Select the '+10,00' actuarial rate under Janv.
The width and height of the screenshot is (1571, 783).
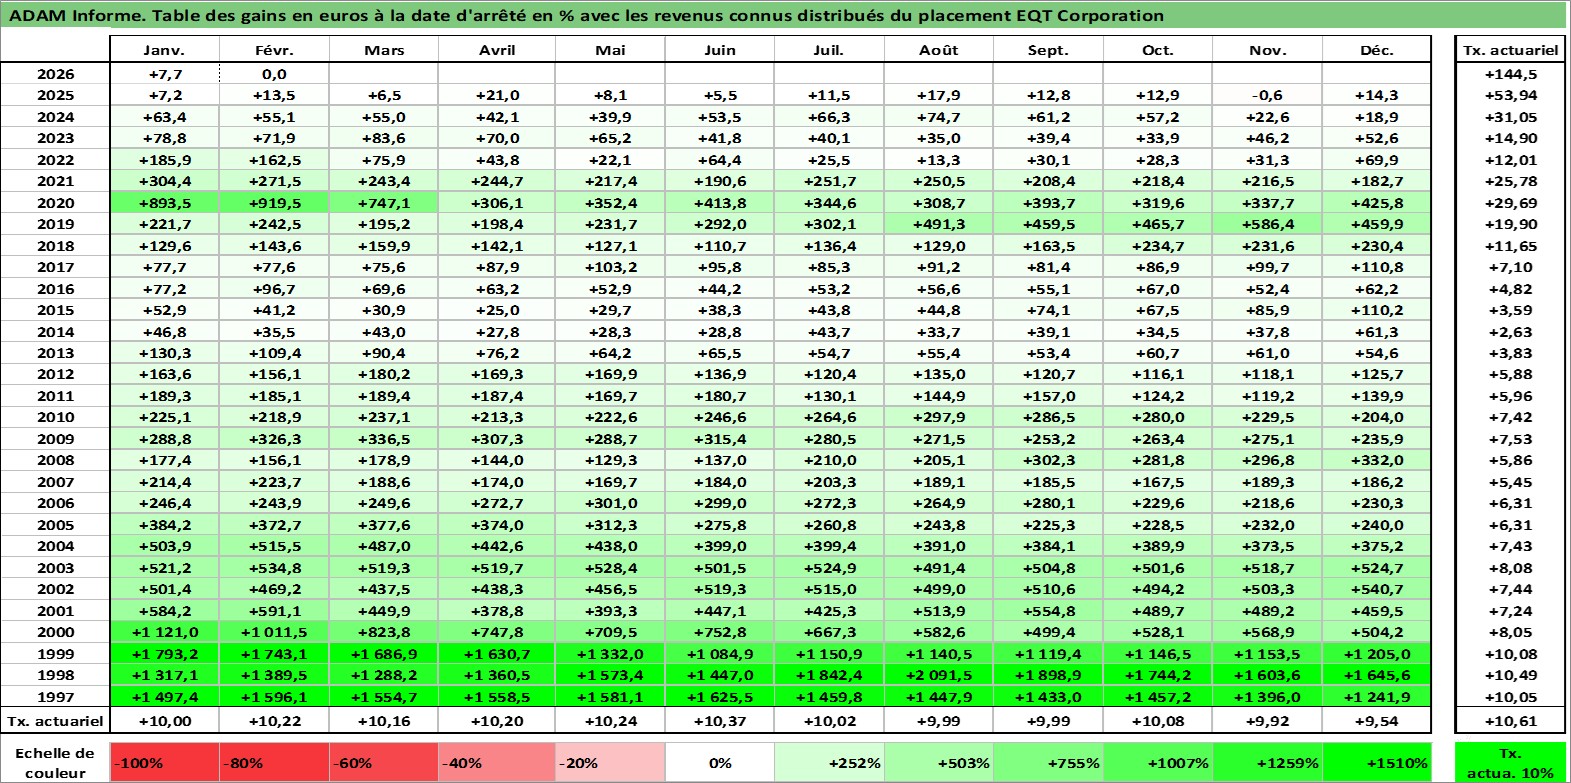pyautogui.click(x=164, y=720)
